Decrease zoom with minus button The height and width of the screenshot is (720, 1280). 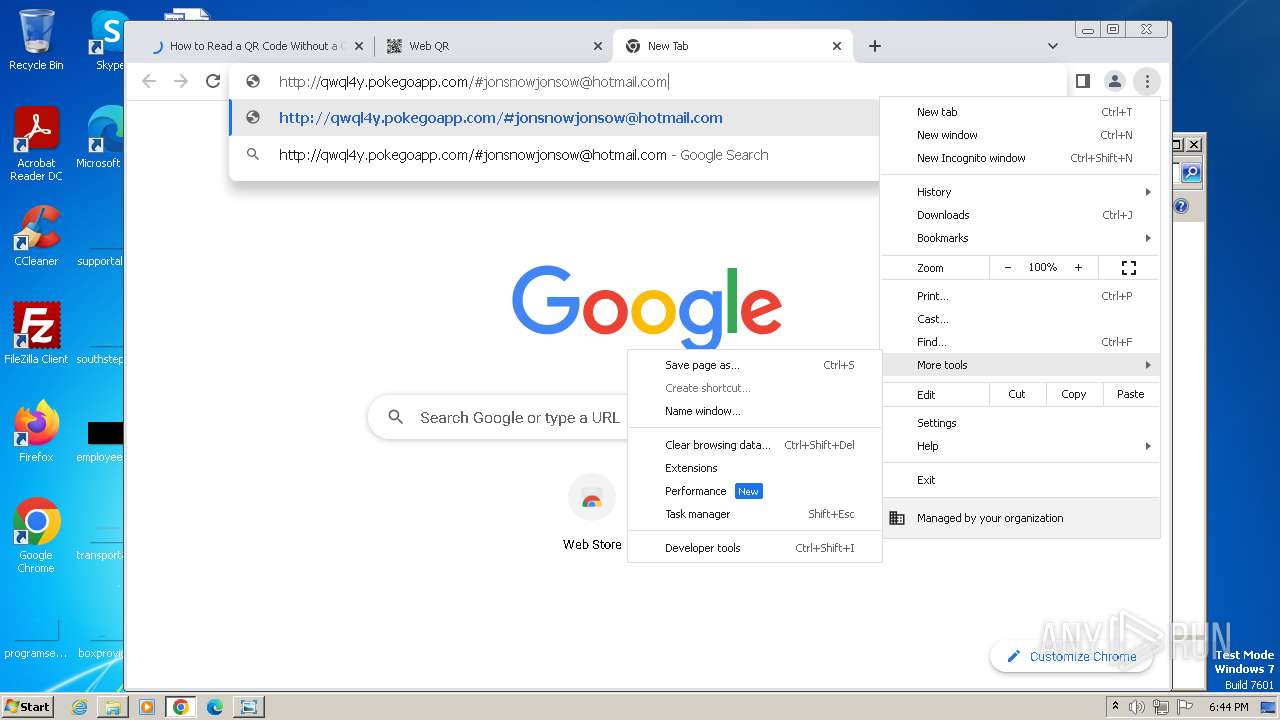tap(1007, 268)
